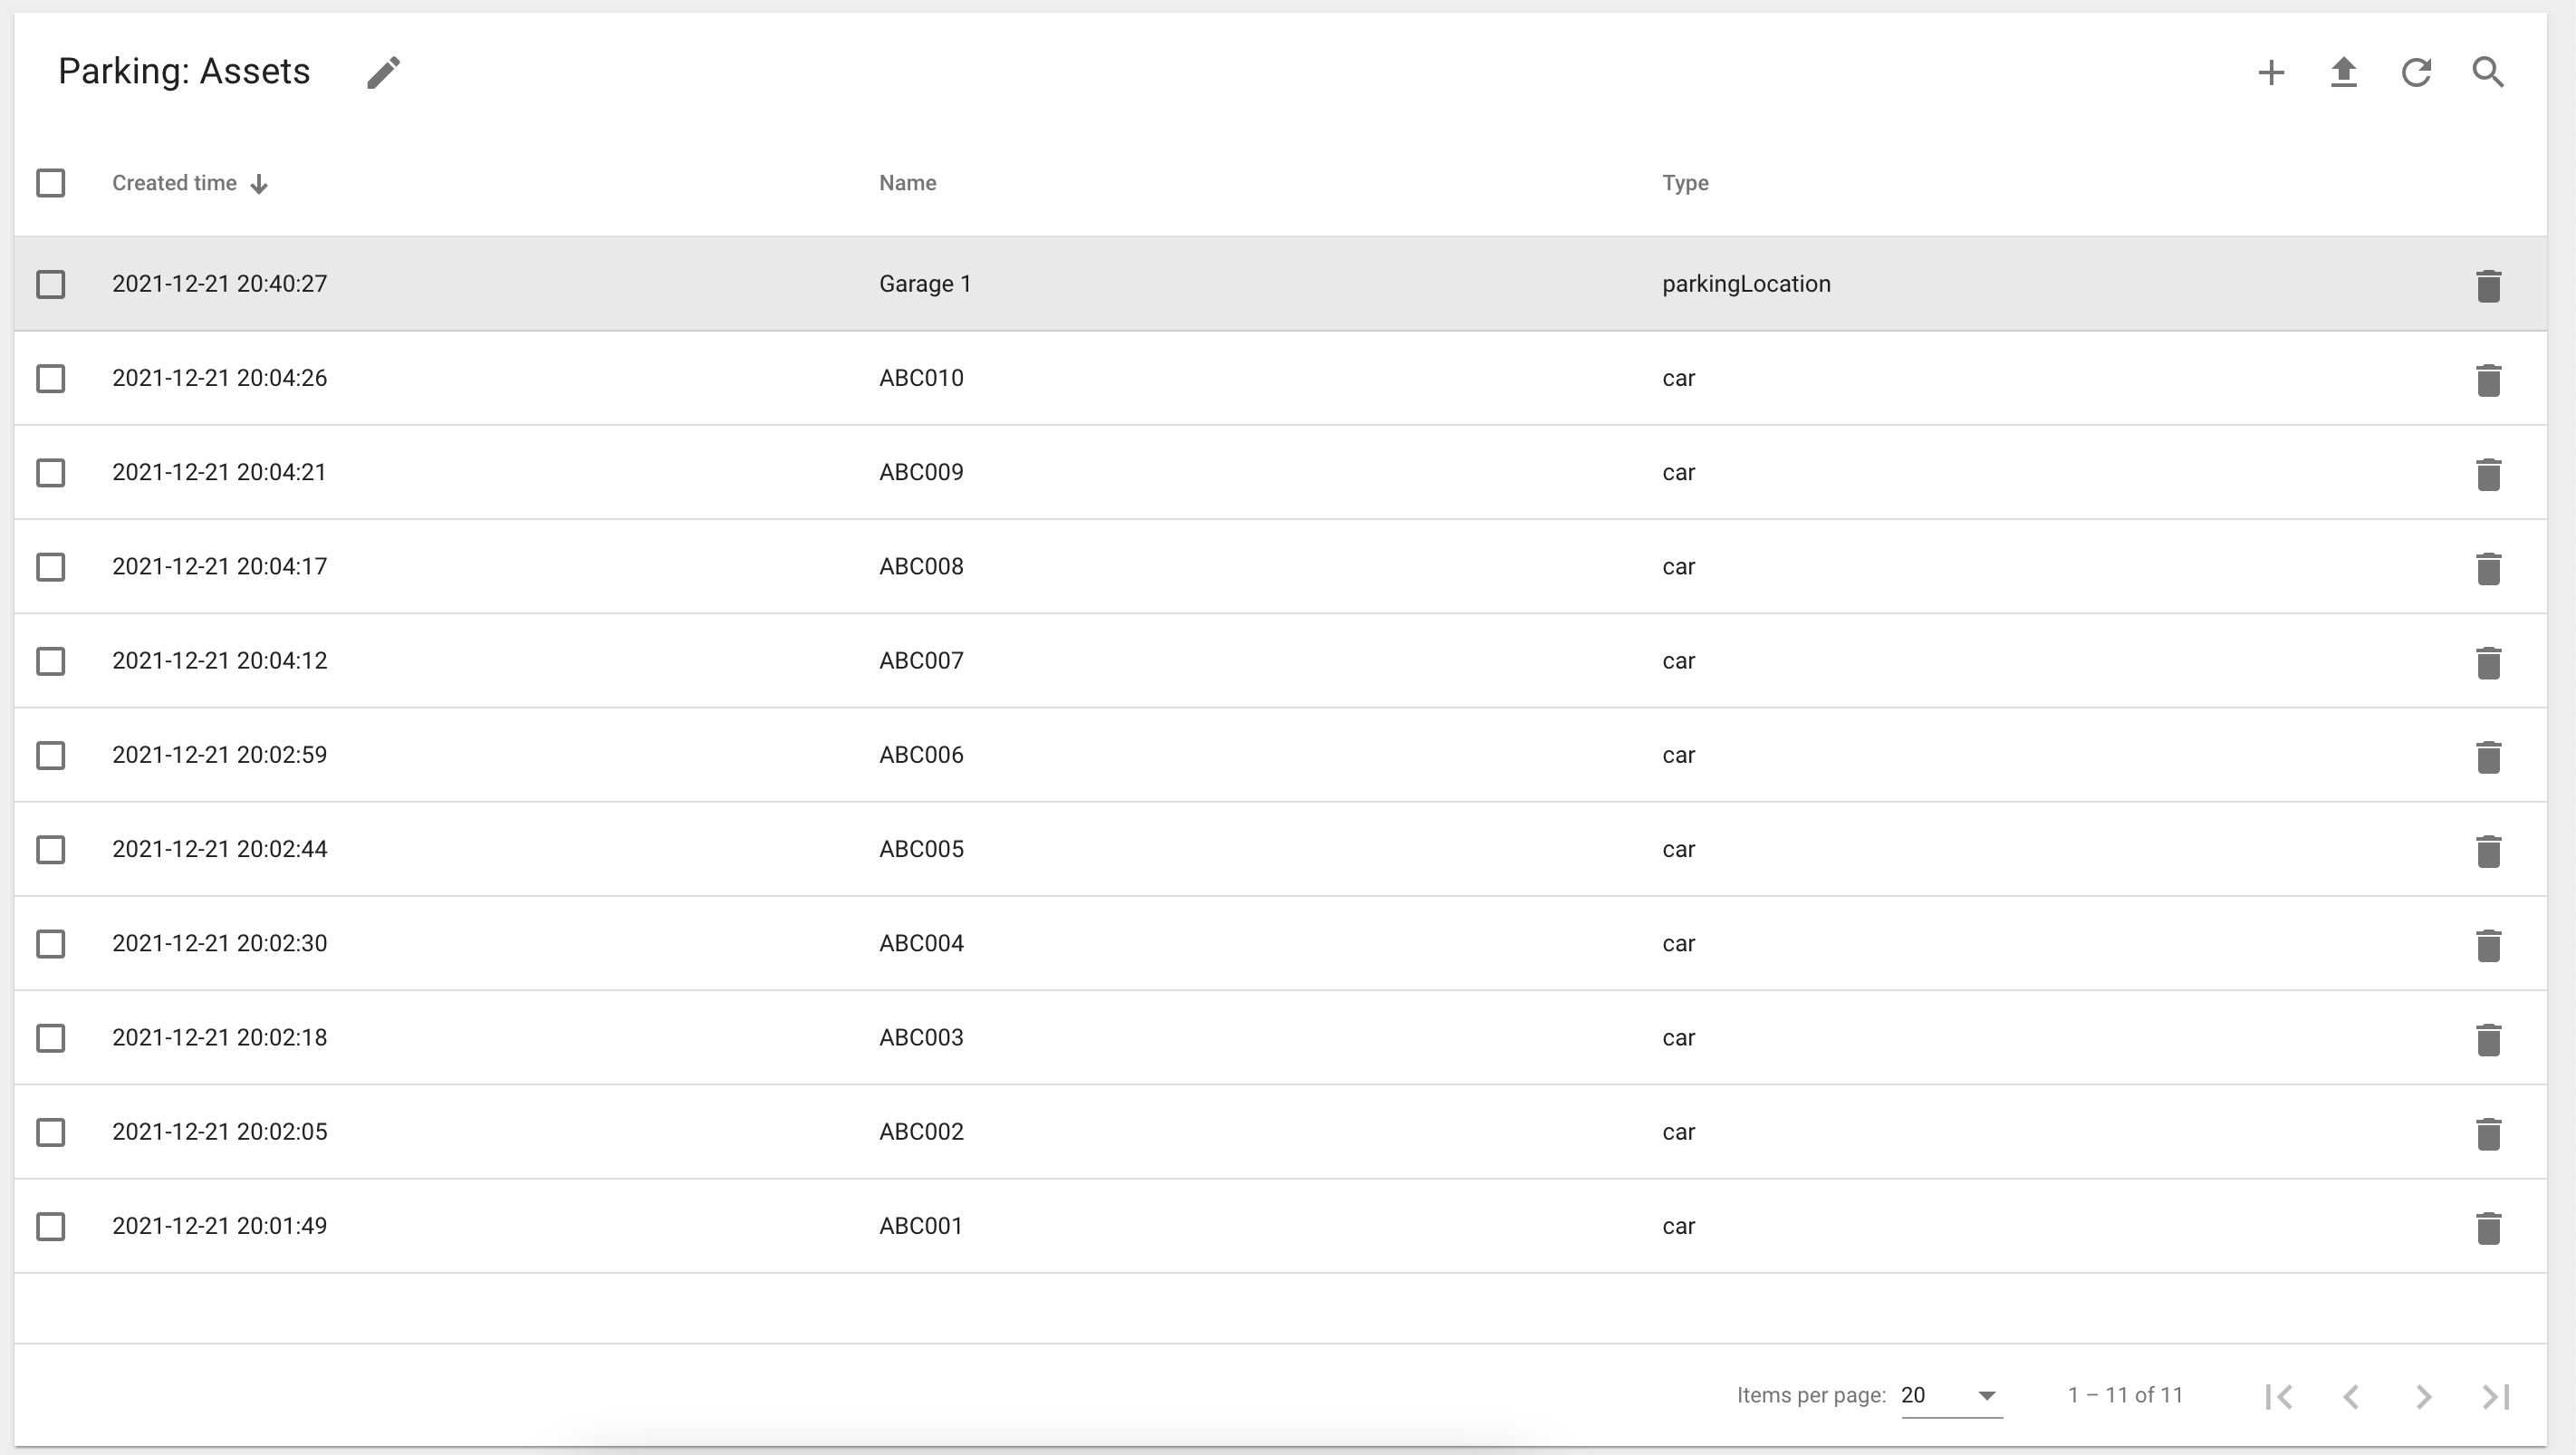
Task: Click the ABC008 name cell
Action: [921, 566]
